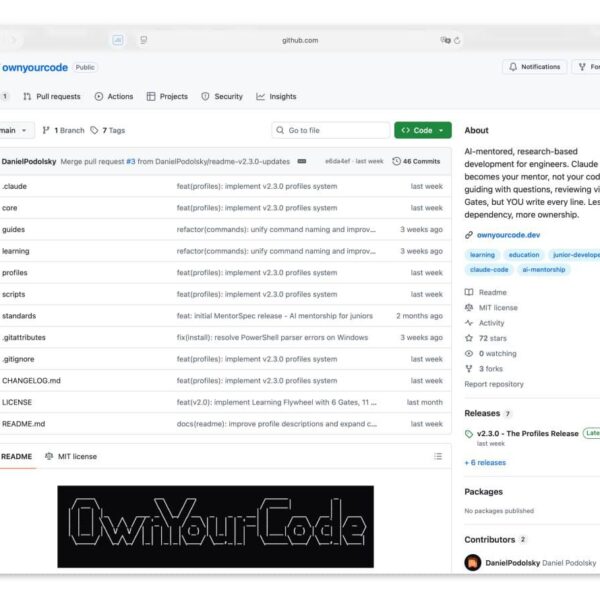The width and height of the screenshot is (600, 600).
Task: Click the Go to file search field
Action: pos(331,130)
